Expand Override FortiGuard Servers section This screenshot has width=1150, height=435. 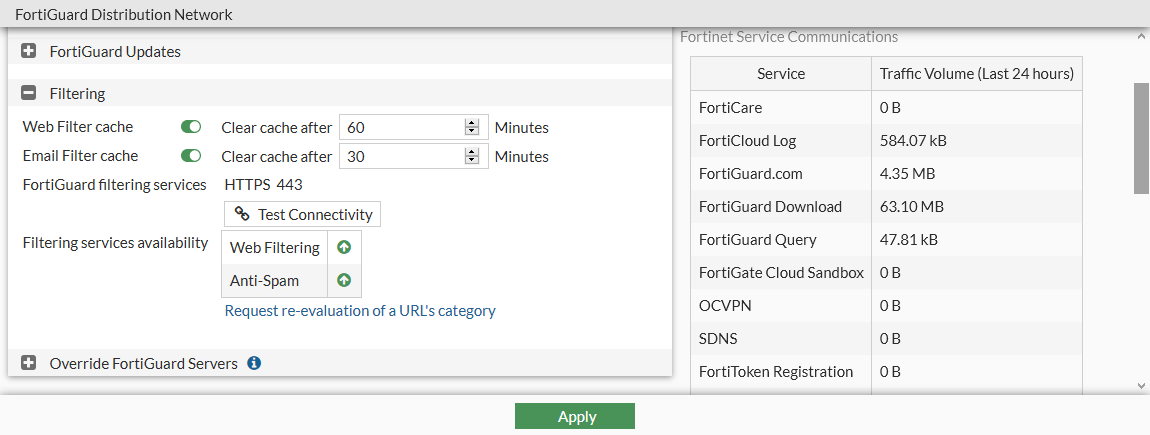29,363
